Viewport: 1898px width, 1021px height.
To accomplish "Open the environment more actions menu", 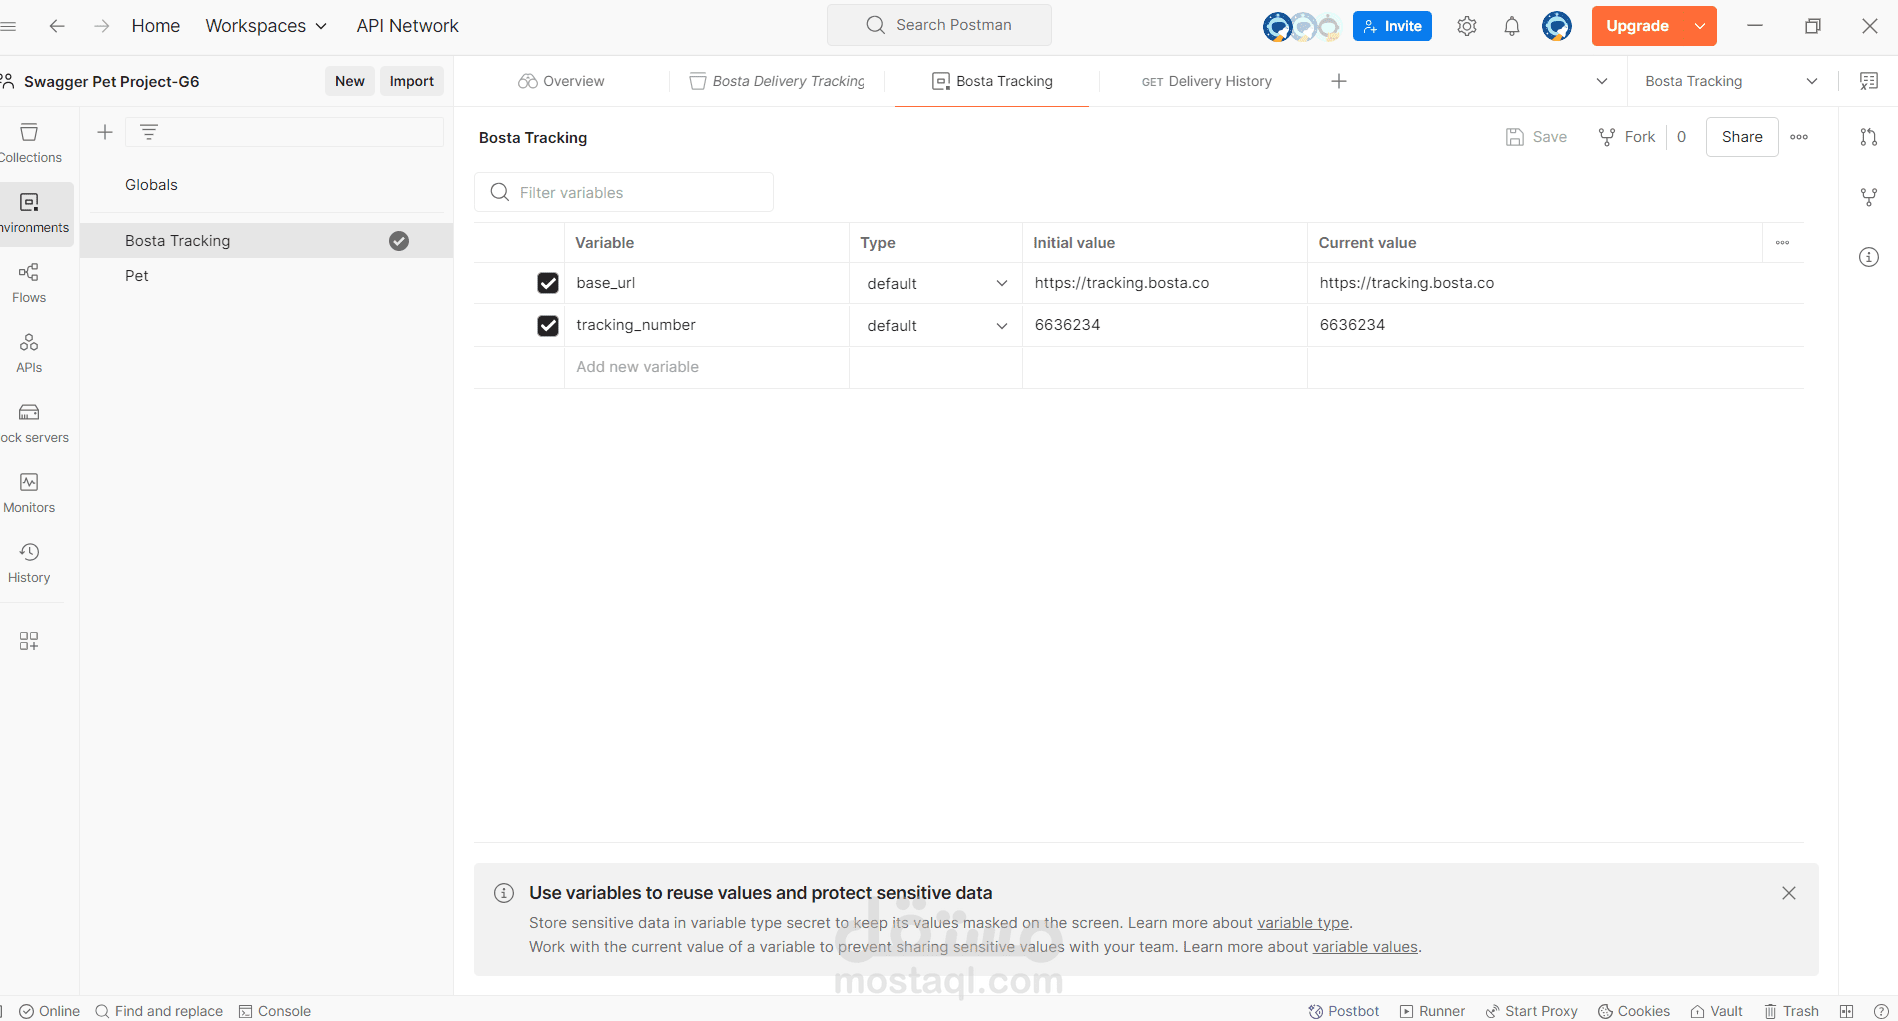I will click(1799, 137).
